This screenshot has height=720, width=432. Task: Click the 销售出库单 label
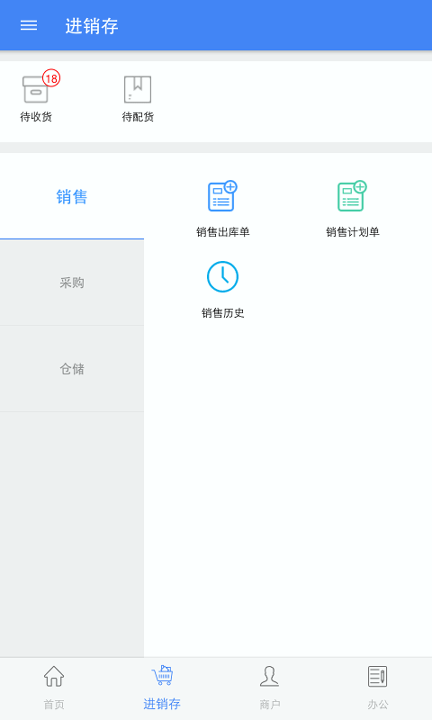tap(223, 232)
